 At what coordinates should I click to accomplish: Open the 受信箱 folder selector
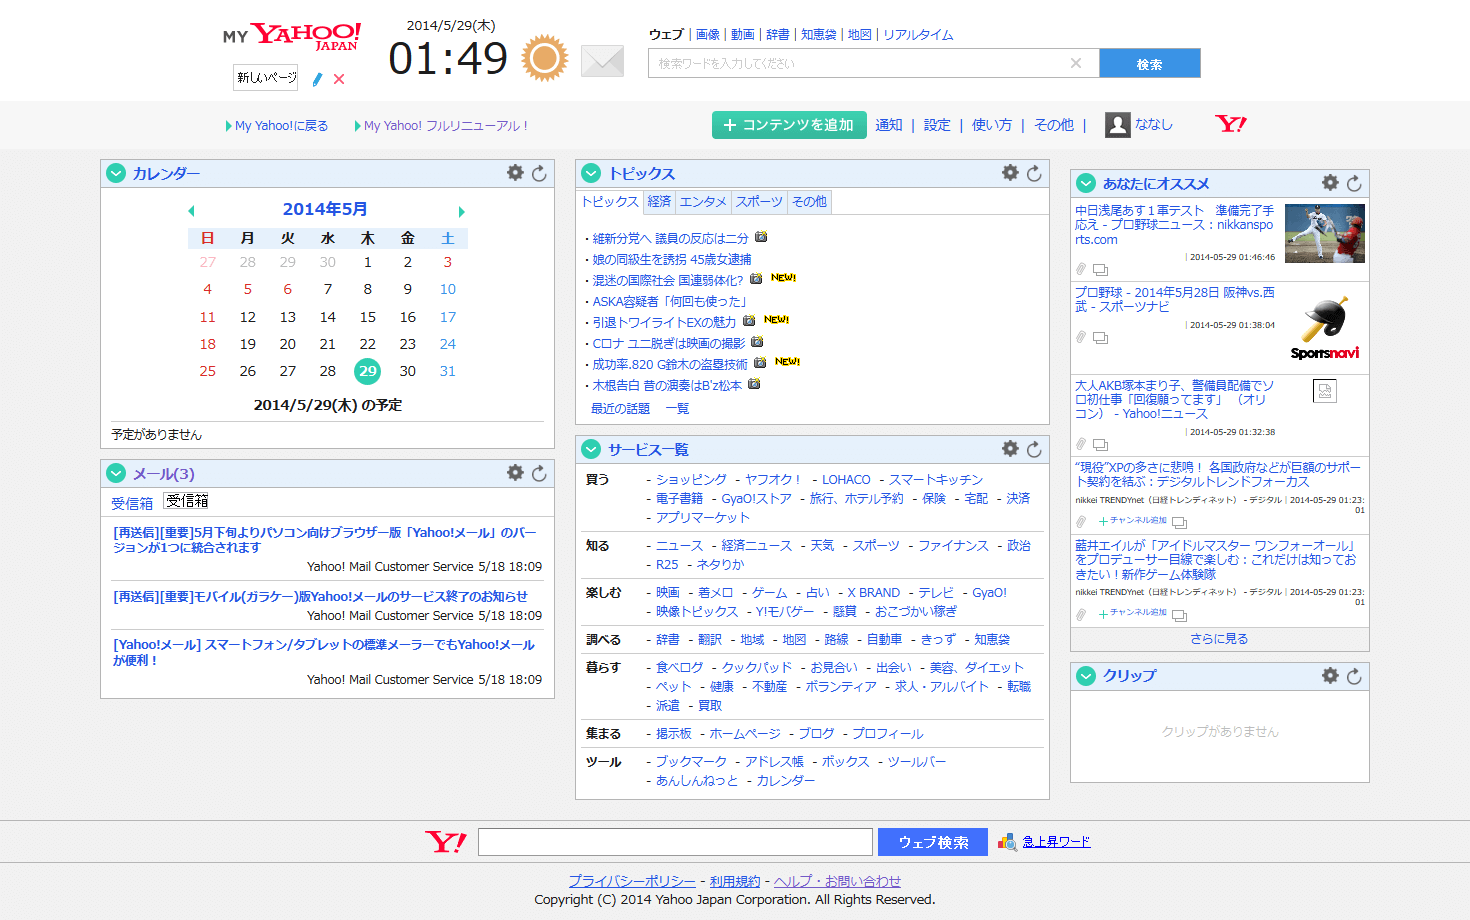[187, 501]
